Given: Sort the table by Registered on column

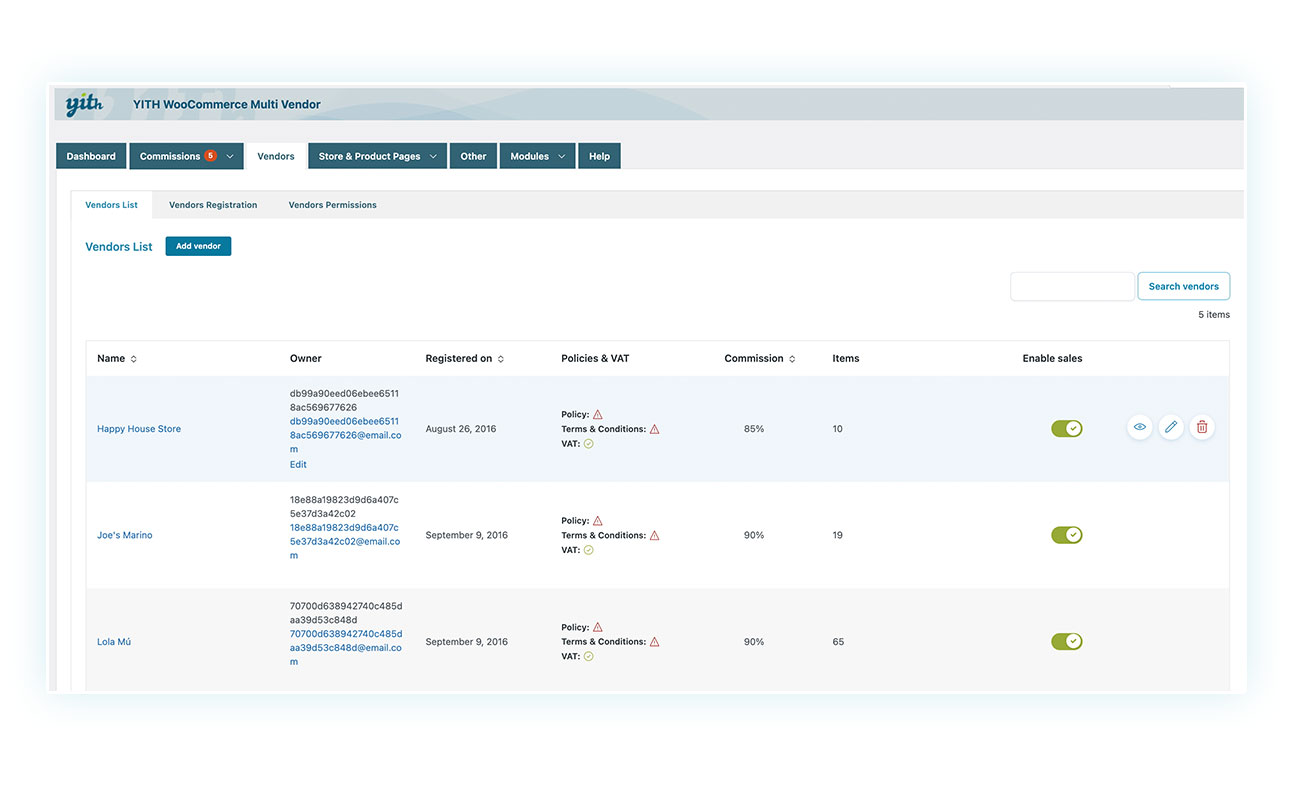Looking at the screenshot, I should tap(464, 358).
